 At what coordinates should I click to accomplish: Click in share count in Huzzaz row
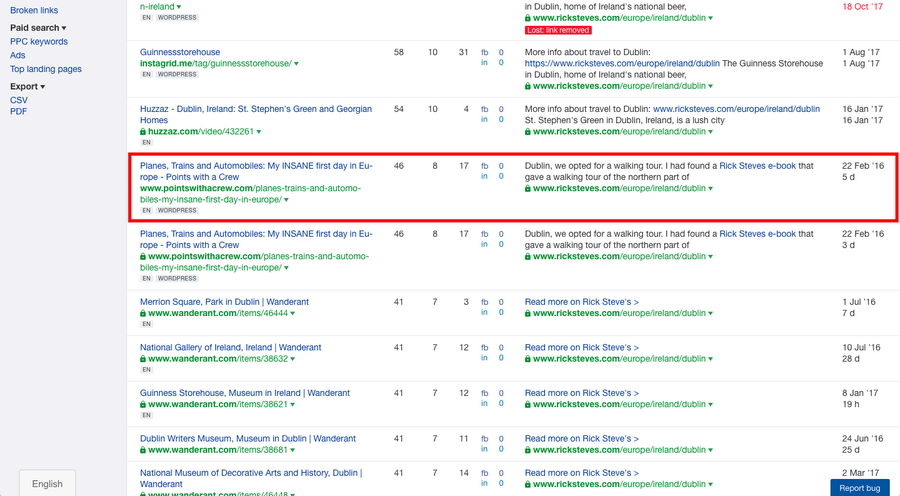(x=501, y=119)
